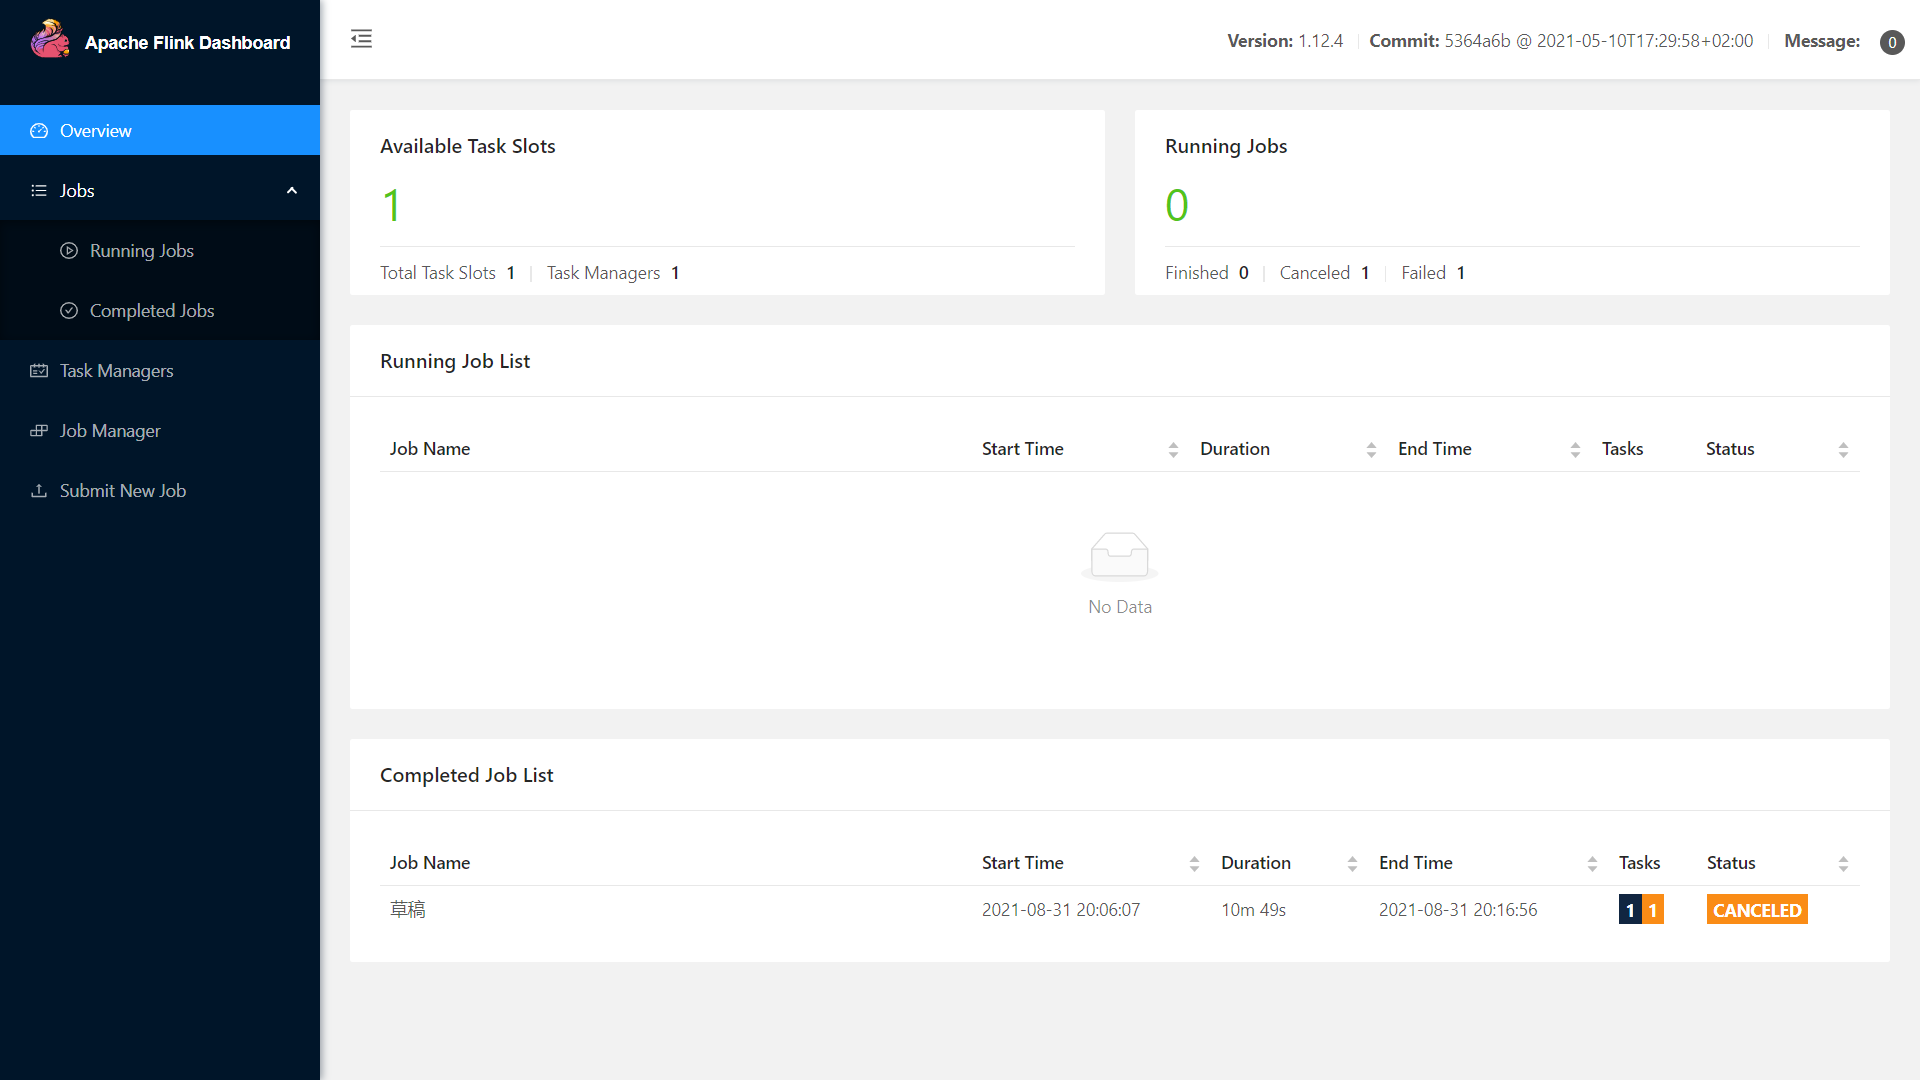Go to Completed Jobs page
Image resolution: width=1920 pixels, height=1080 pixels.
151,311
